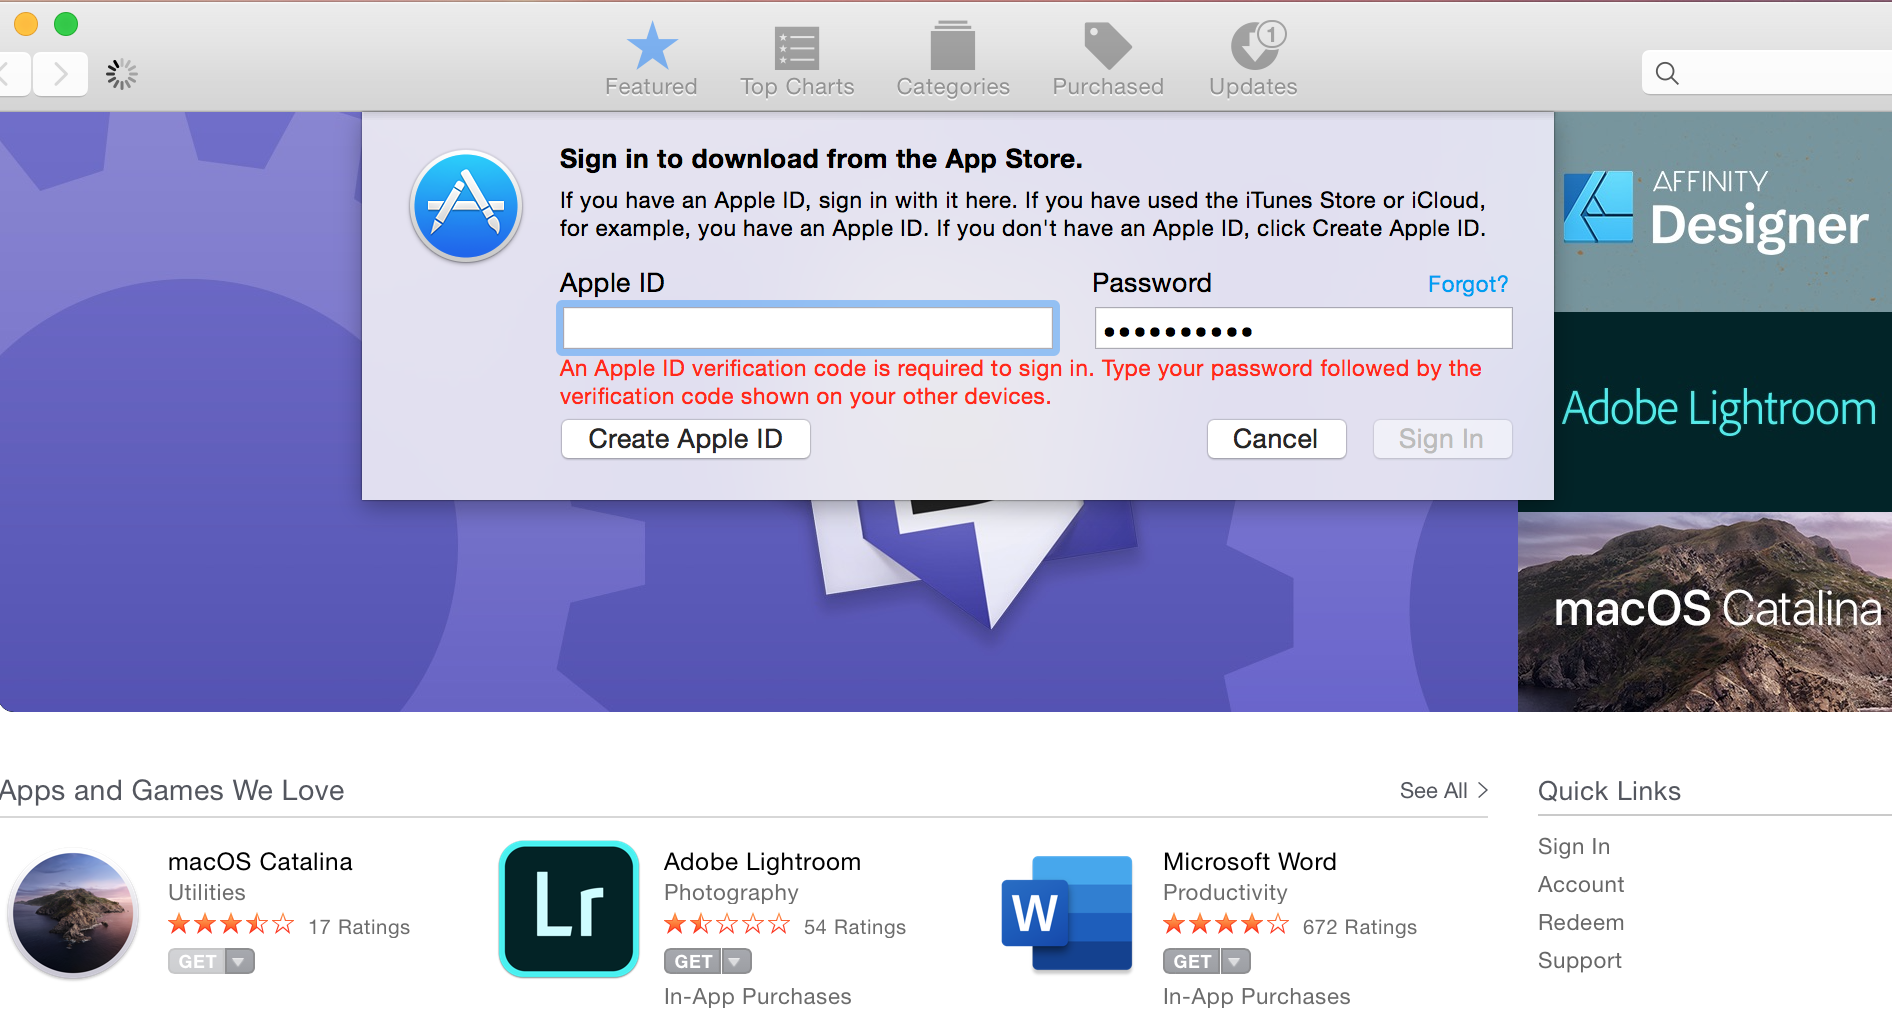Click the 54 Ratings text
1892x1028 pixels.
click(x=855, y=927)
